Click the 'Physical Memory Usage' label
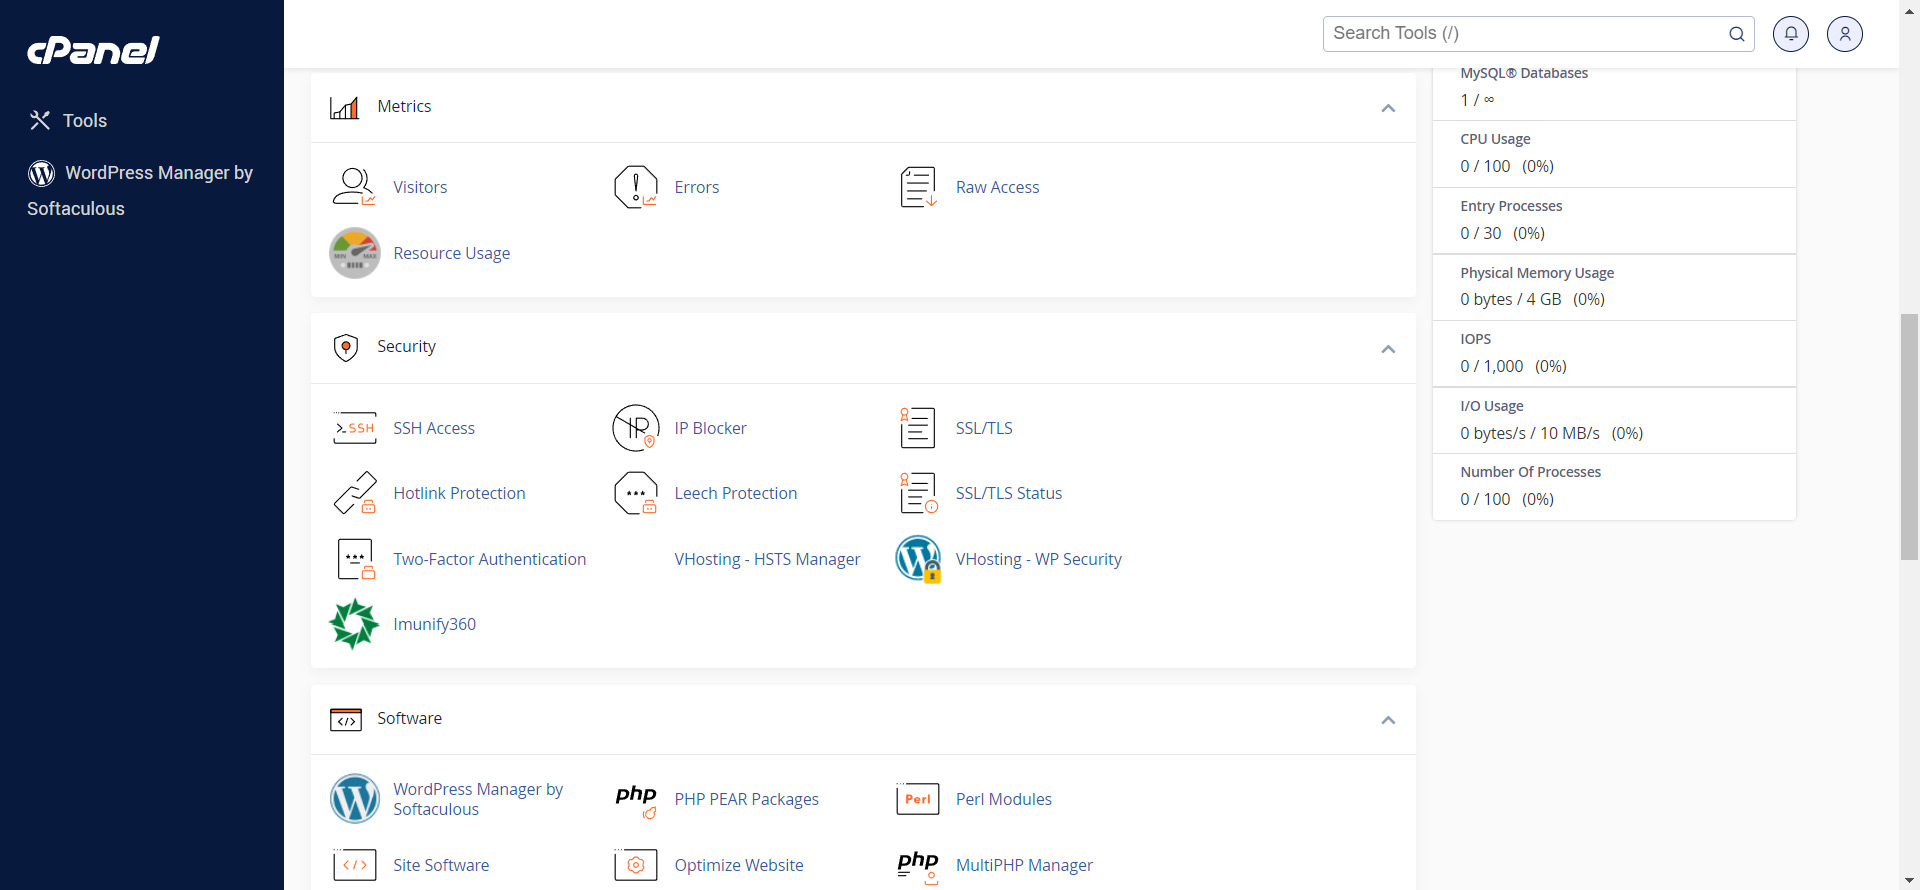1920x890 pixels. [x=1537, y=273]
